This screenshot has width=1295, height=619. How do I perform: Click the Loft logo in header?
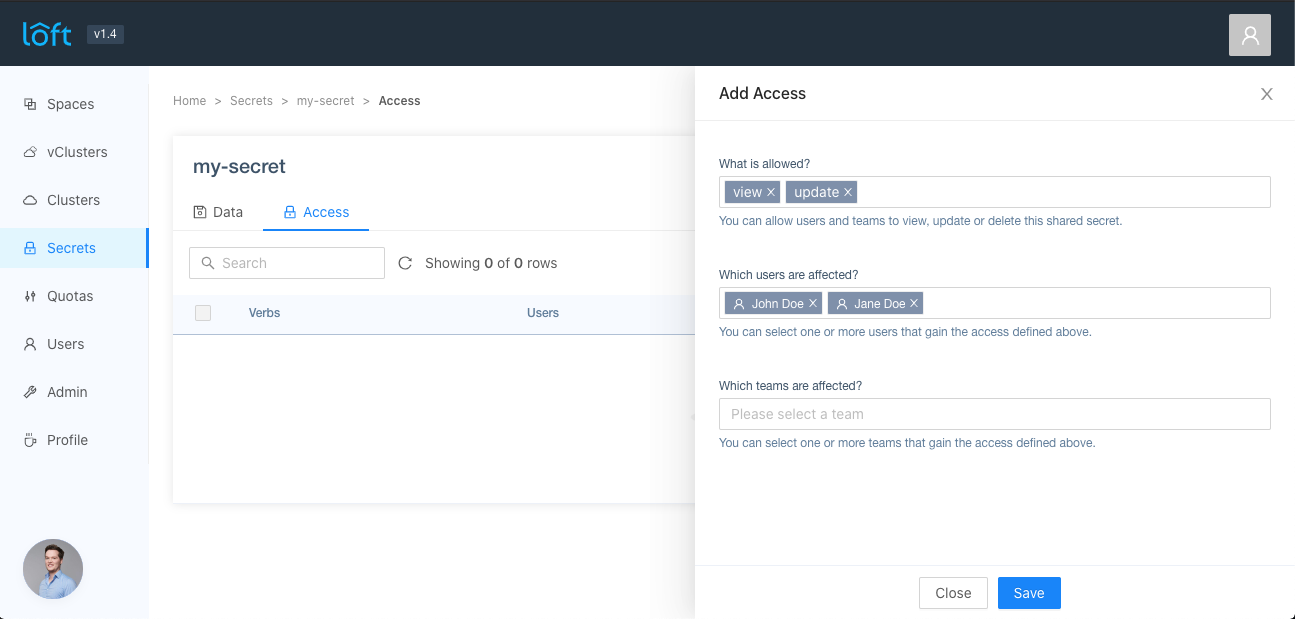pos(47,34)
